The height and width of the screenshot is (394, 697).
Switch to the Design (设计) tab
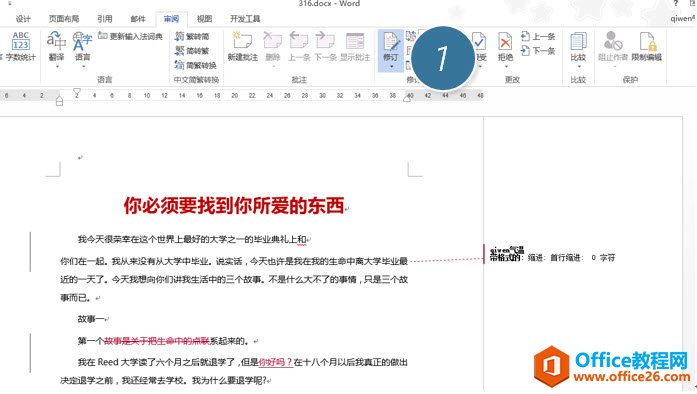tap(23, 19)
